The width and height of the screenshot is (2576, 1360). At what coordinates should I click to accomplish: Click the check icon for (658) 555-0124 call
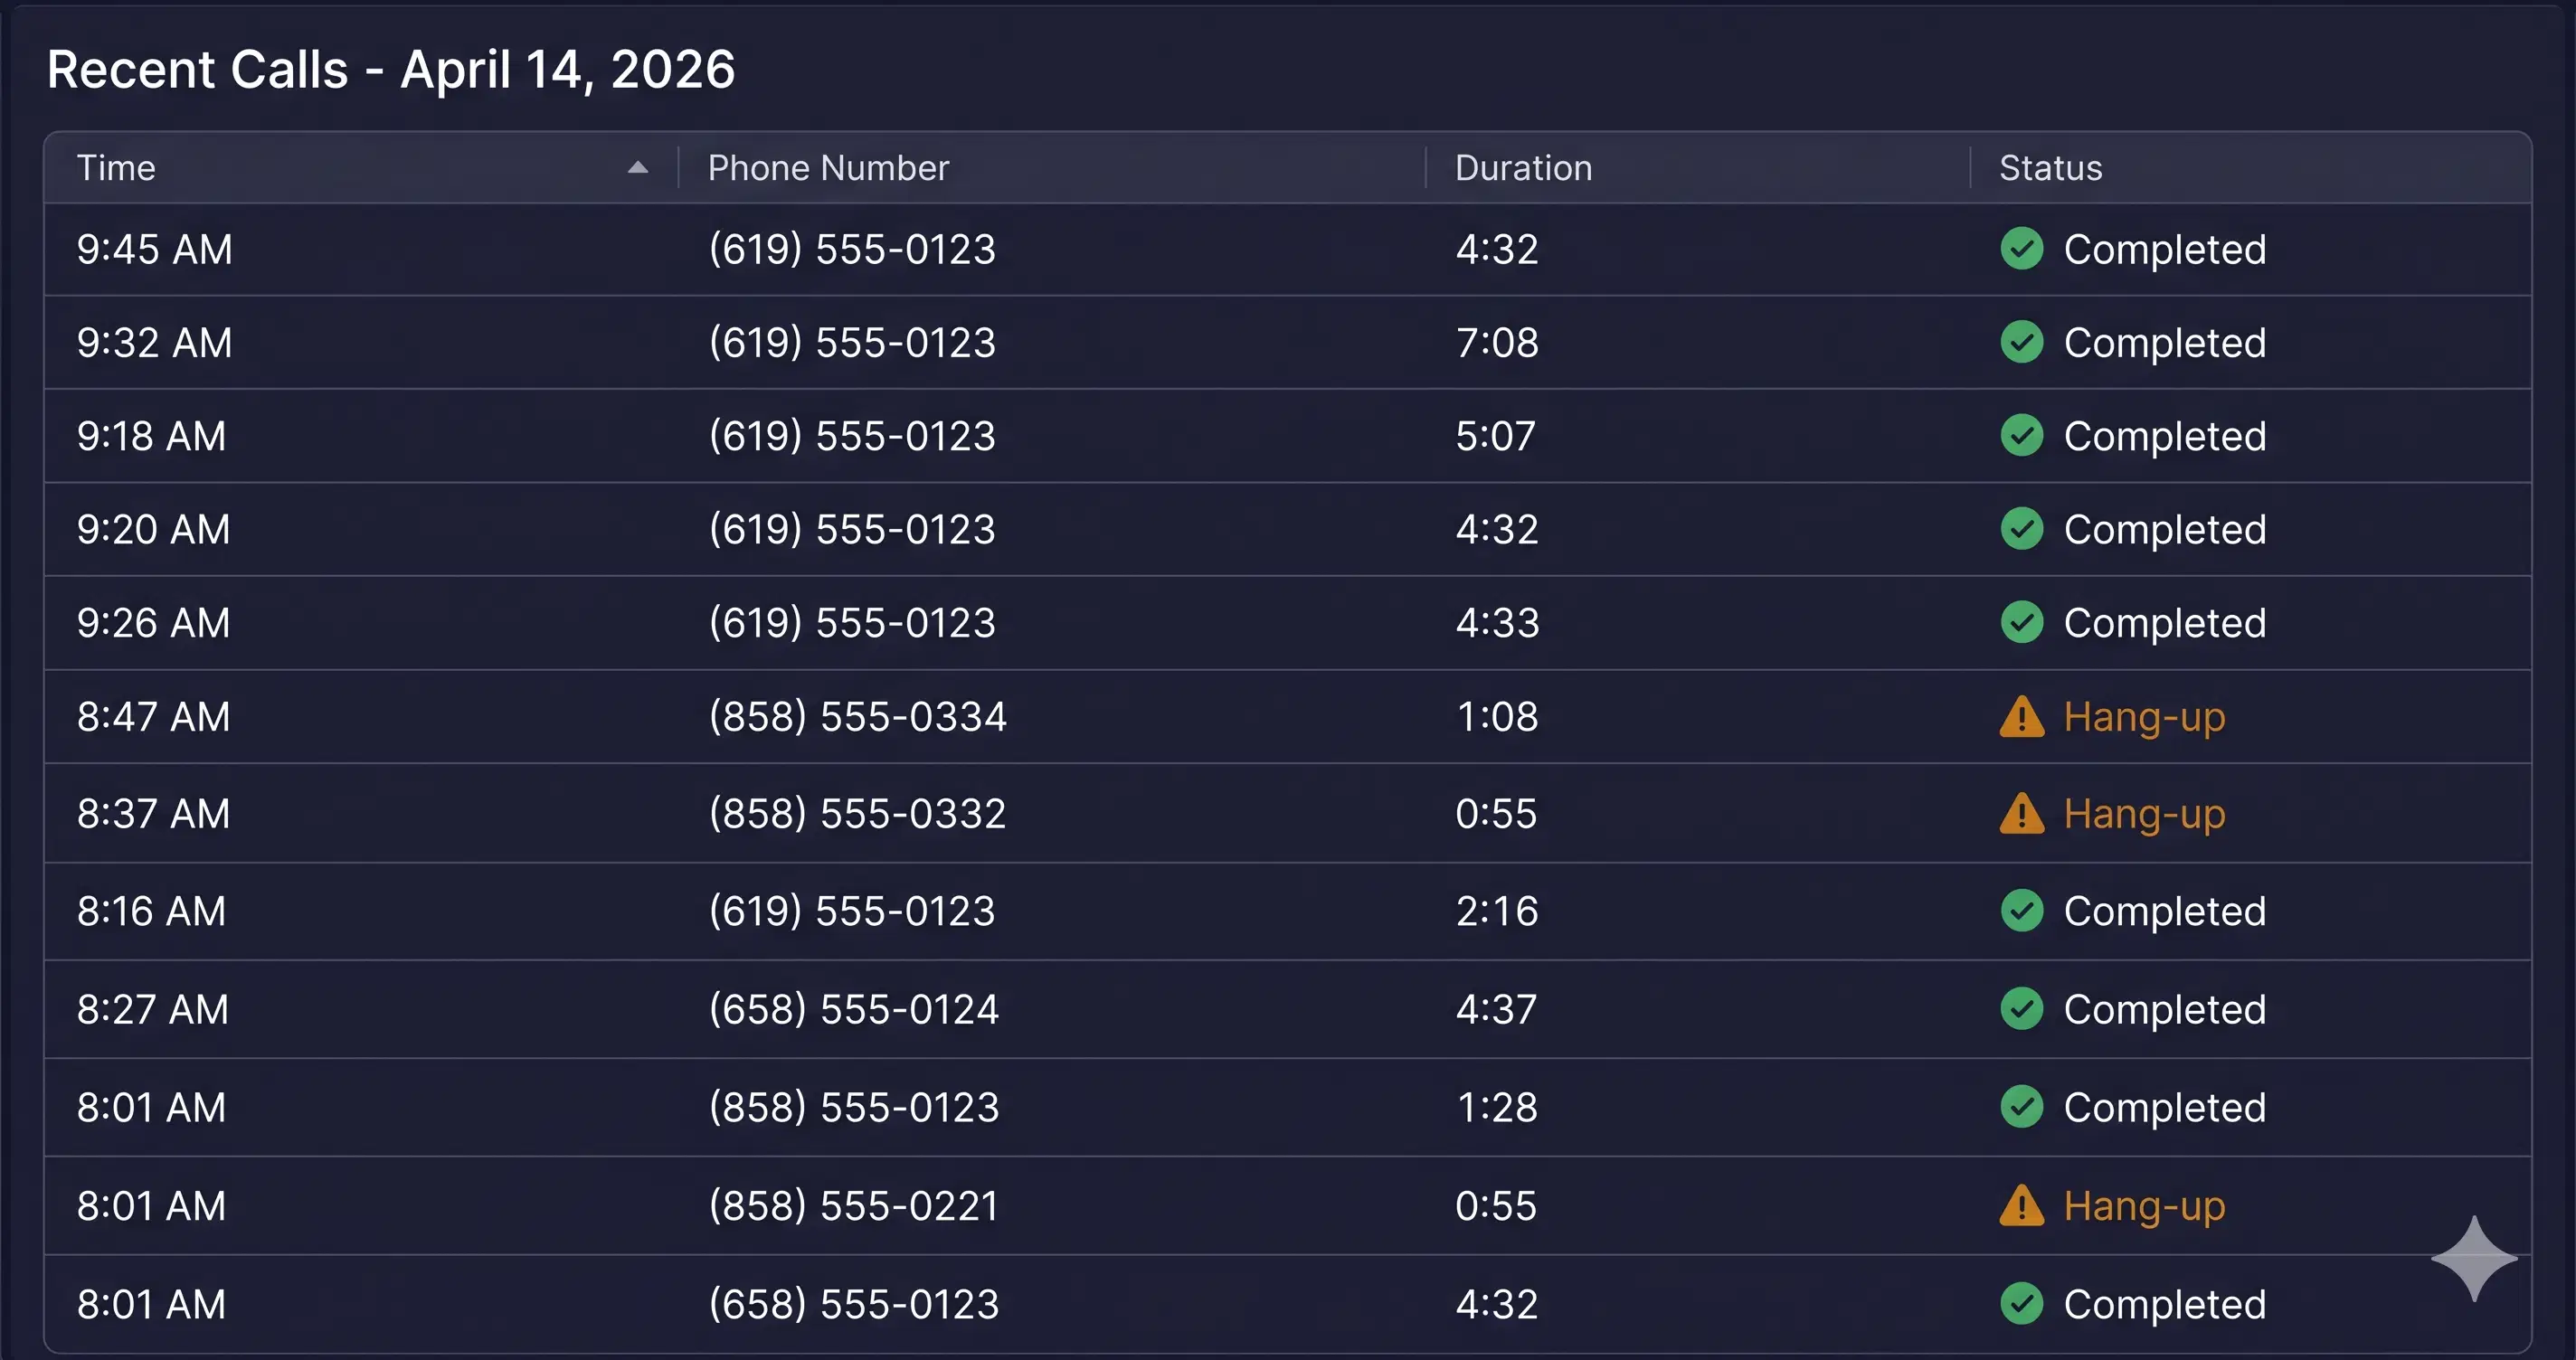tap(2021, 1009)
